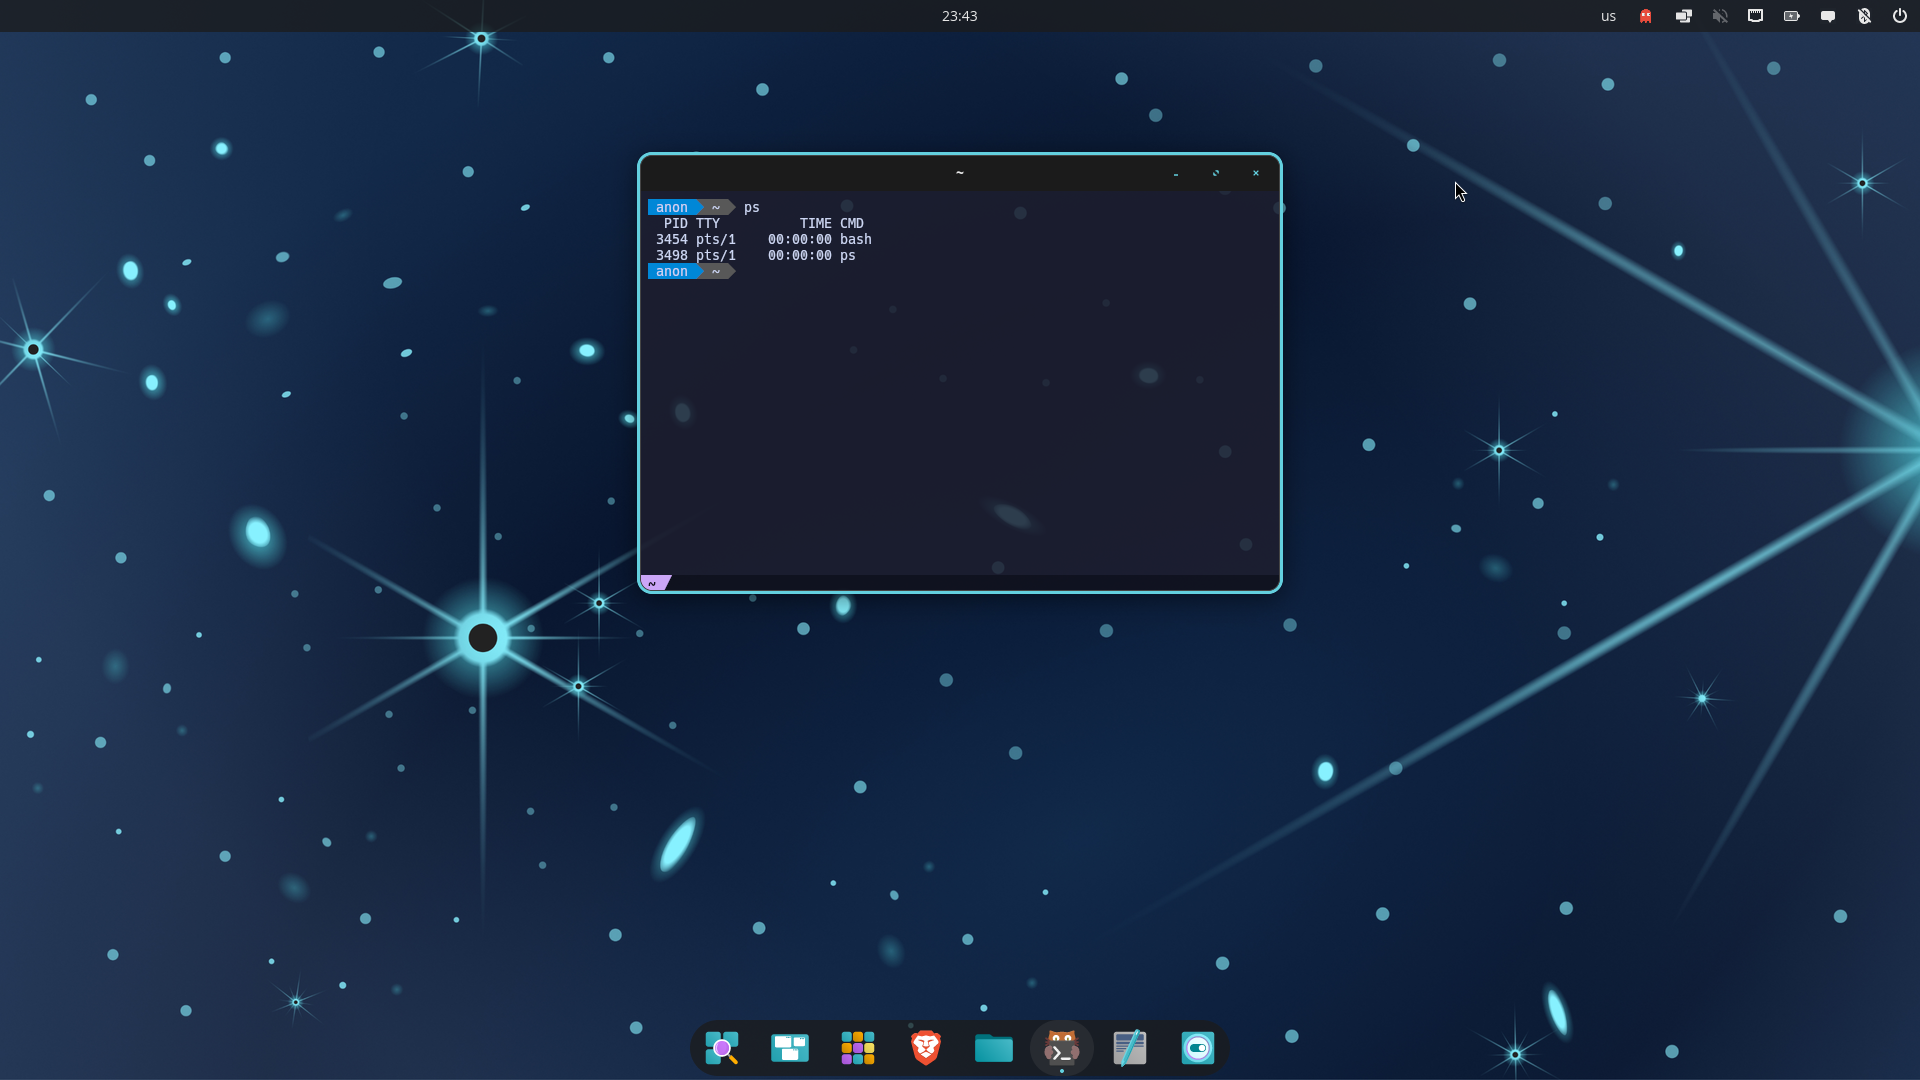Click the '3454' bash PID text
The width and height of the screenshot is (1920, 1080).
point(671,239)
